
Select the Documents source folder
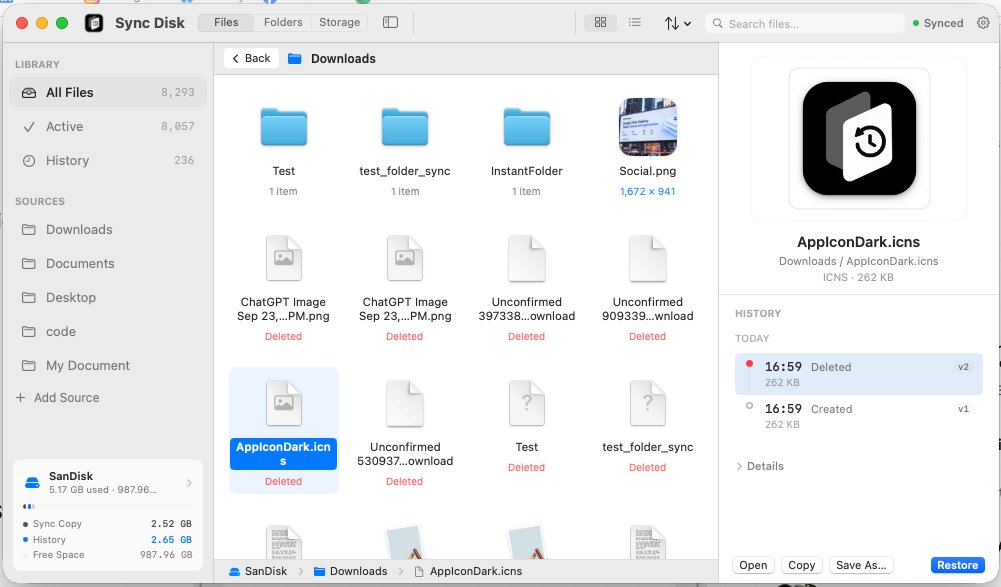tap(108, 263)
